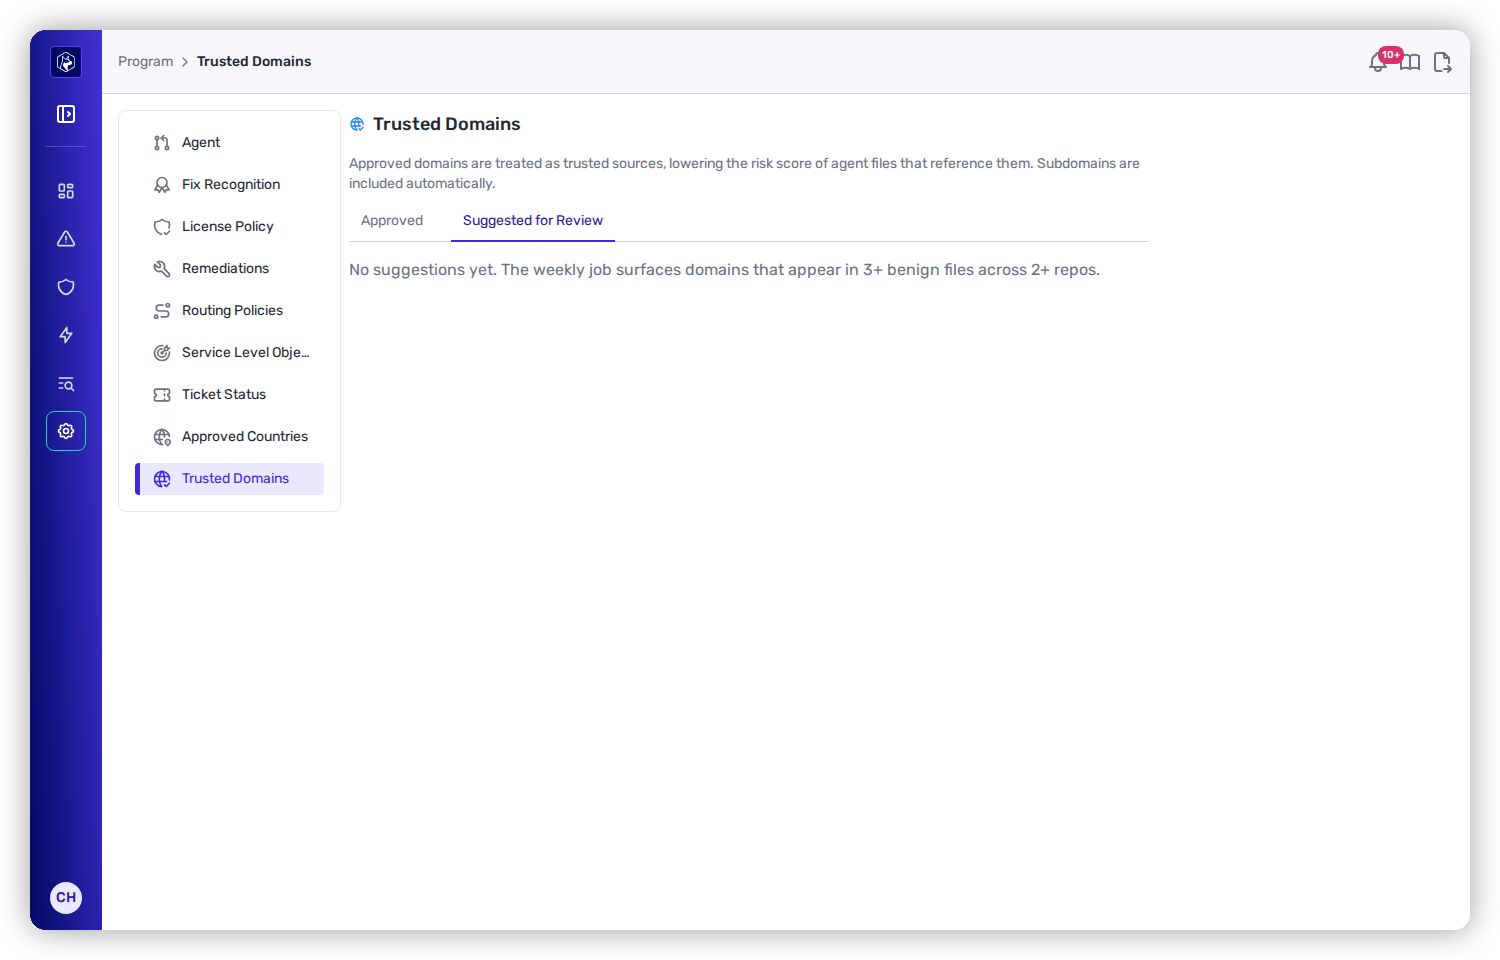
Task: Open the documentation book icon
Action: (x=1410, y=63)
